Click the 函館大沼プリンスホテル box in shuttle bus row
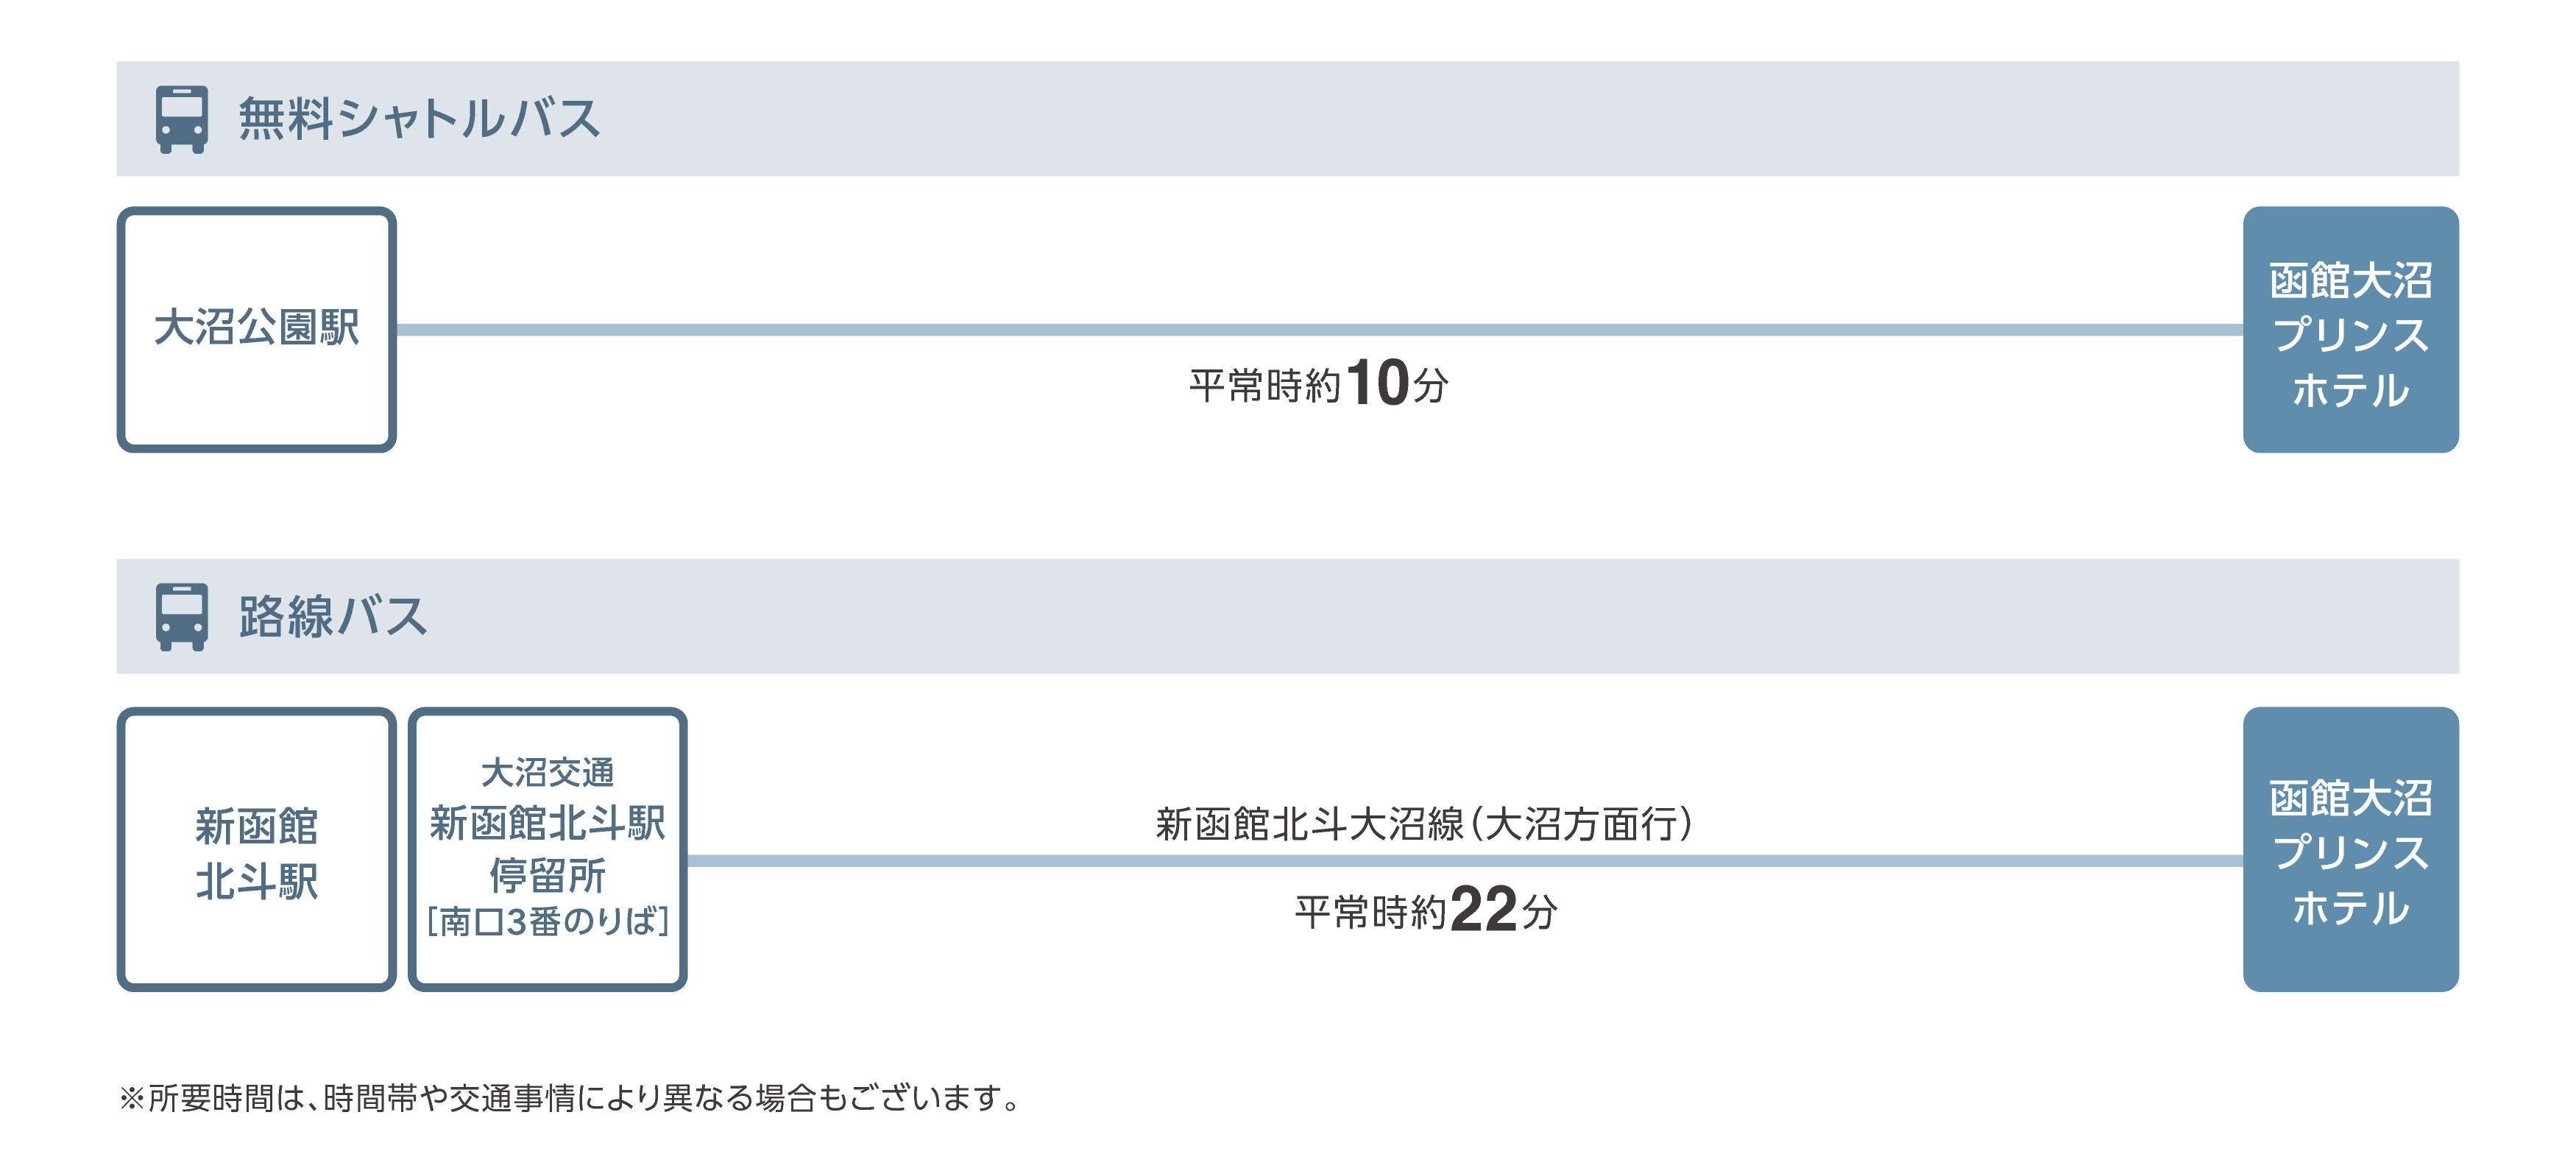Image resolution: width=2576 pixels, height=1154 pixels. click(2349, 331)
